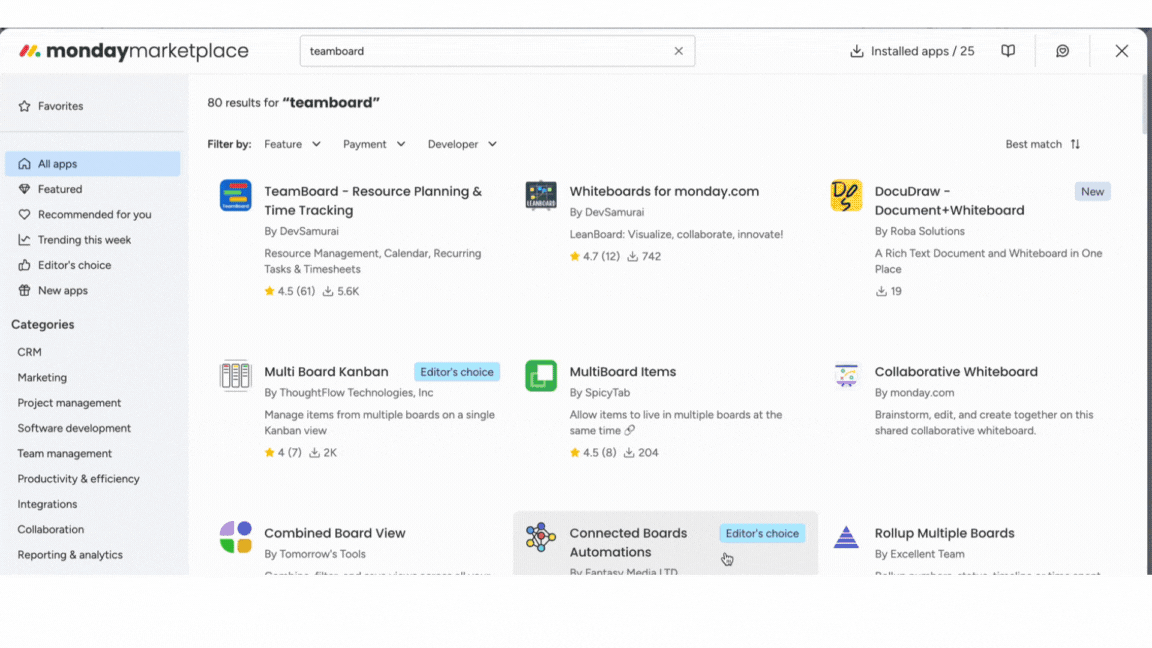1152x648 pixels.
Task: Open DocuDraw Document+Whiteboard app title
Action: point(949,201)
